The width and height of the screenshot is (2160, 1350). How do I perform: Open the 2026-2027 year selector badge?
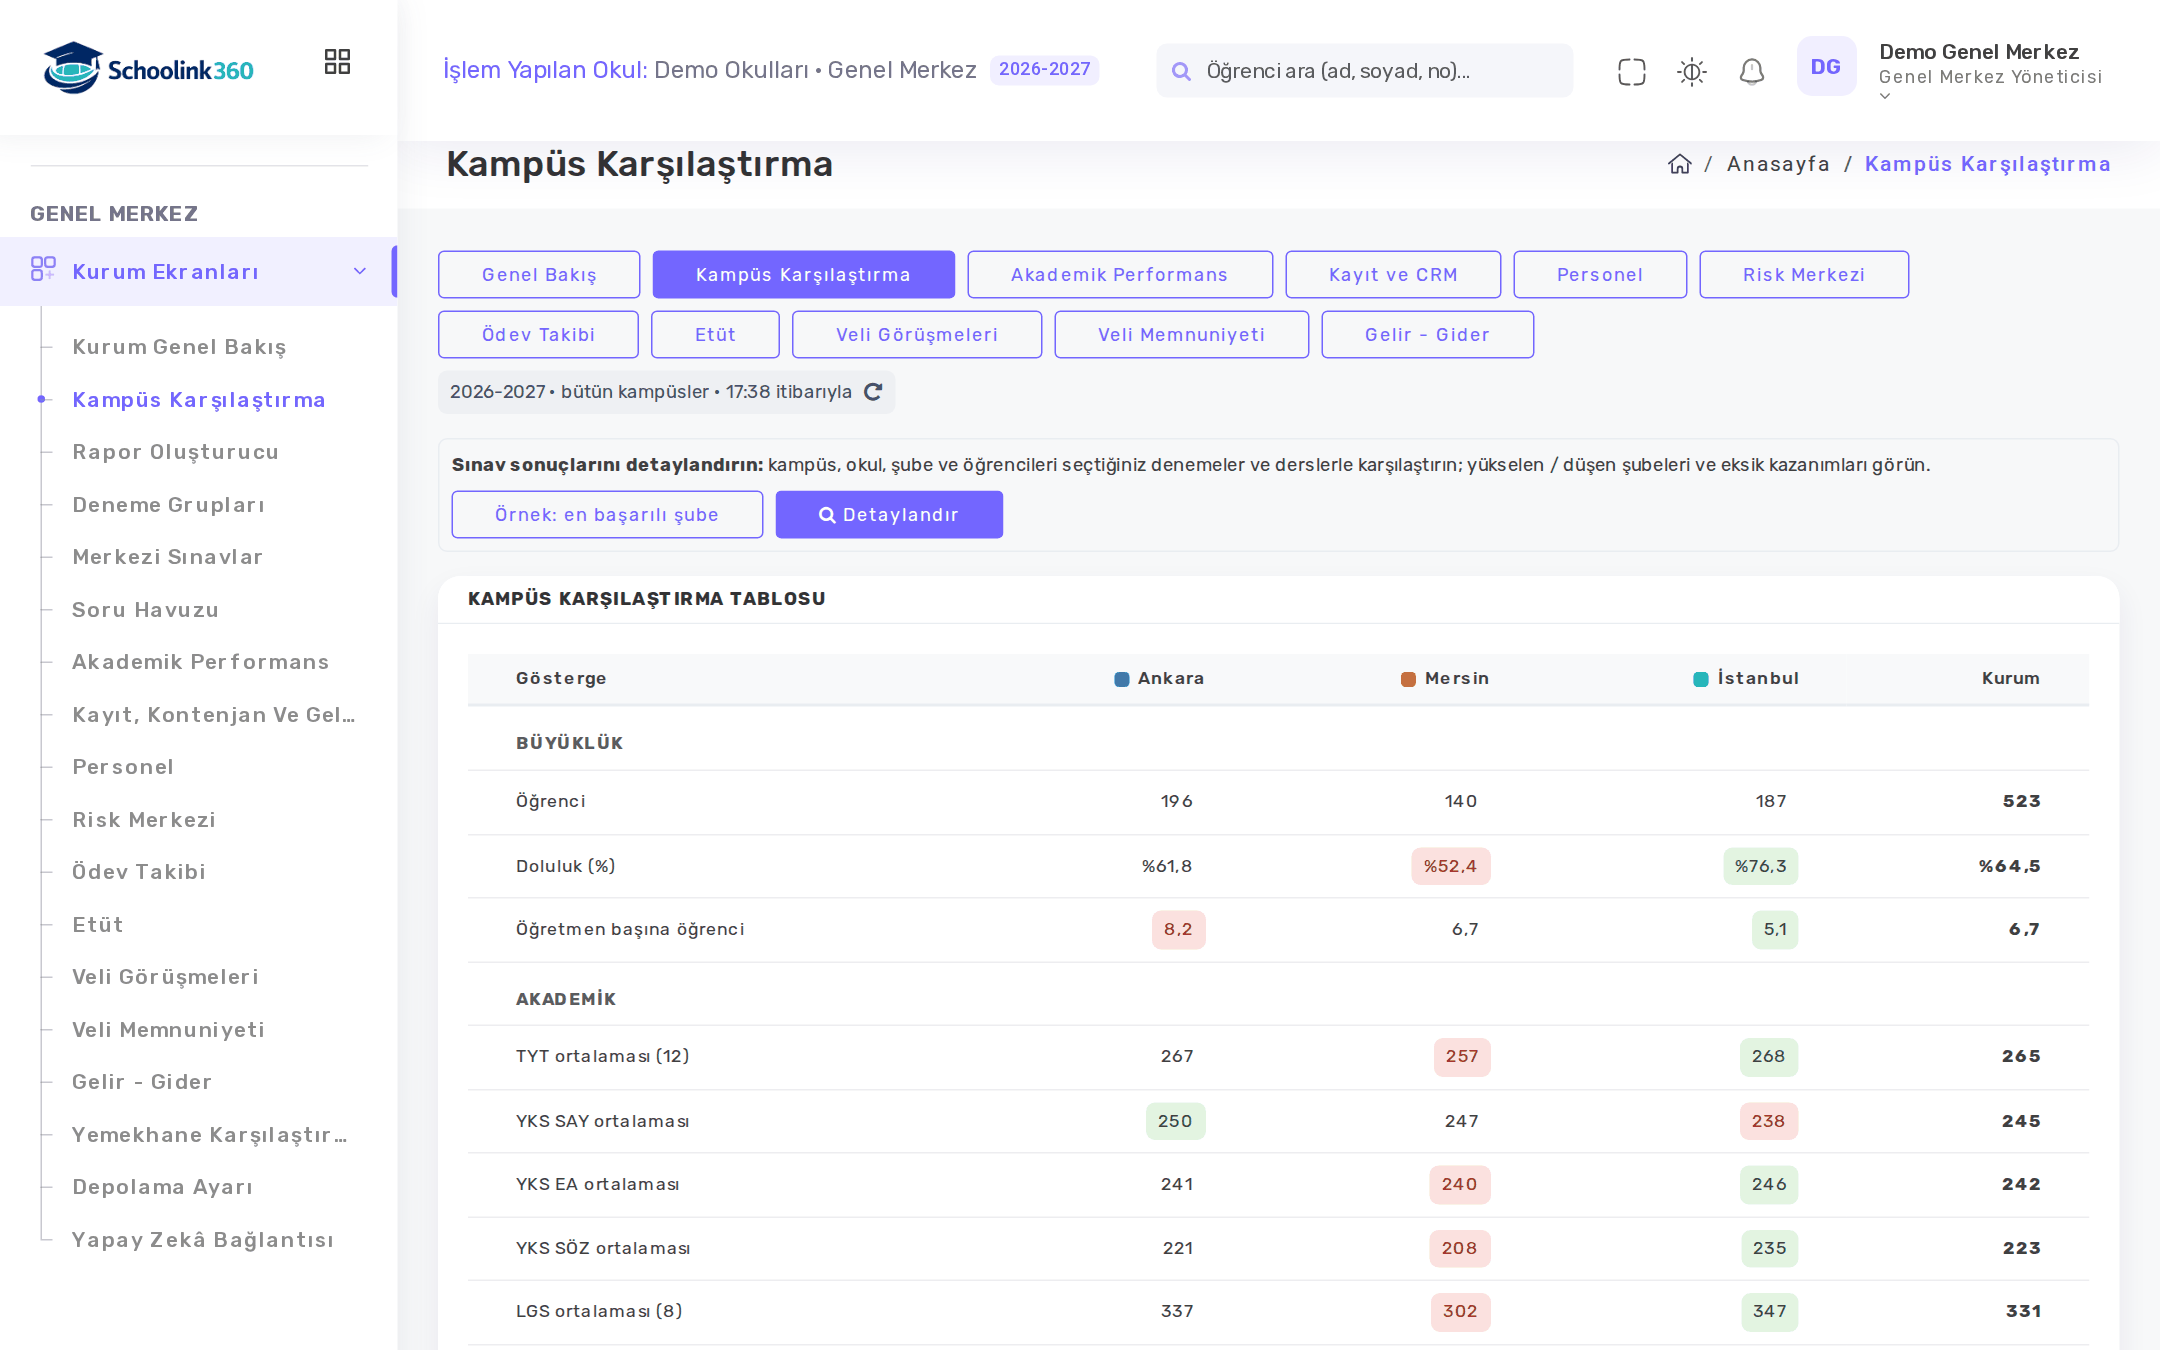(x=1044, y=69)
